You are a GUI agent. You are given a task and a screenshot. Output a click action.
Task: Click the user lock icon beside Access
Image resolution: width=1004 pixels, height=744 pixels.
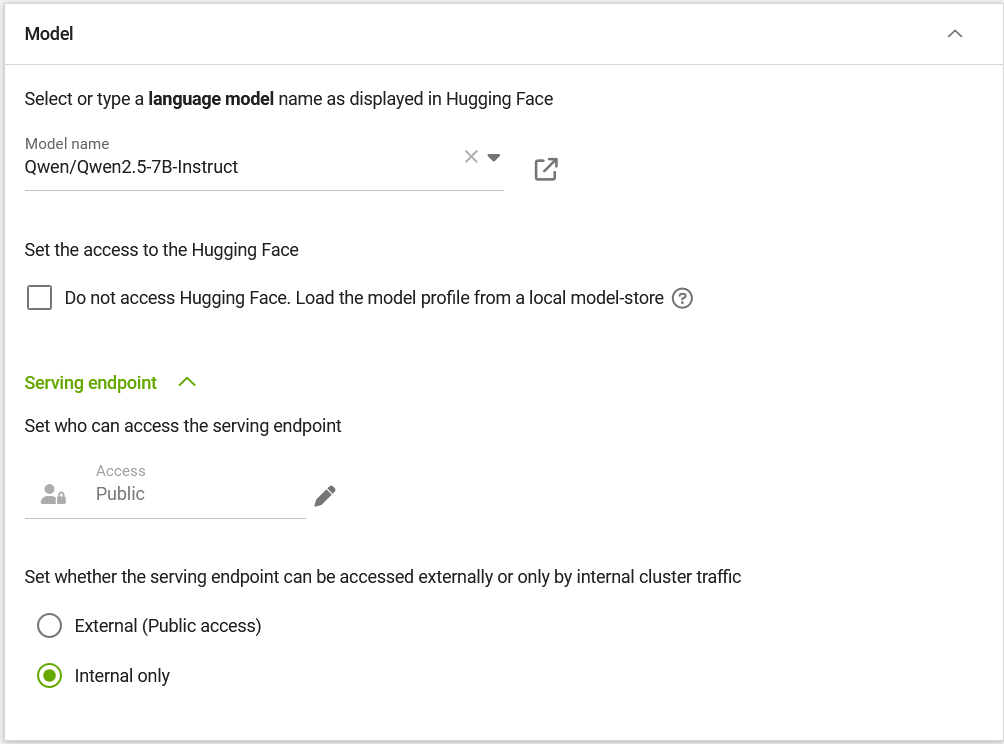53,494
